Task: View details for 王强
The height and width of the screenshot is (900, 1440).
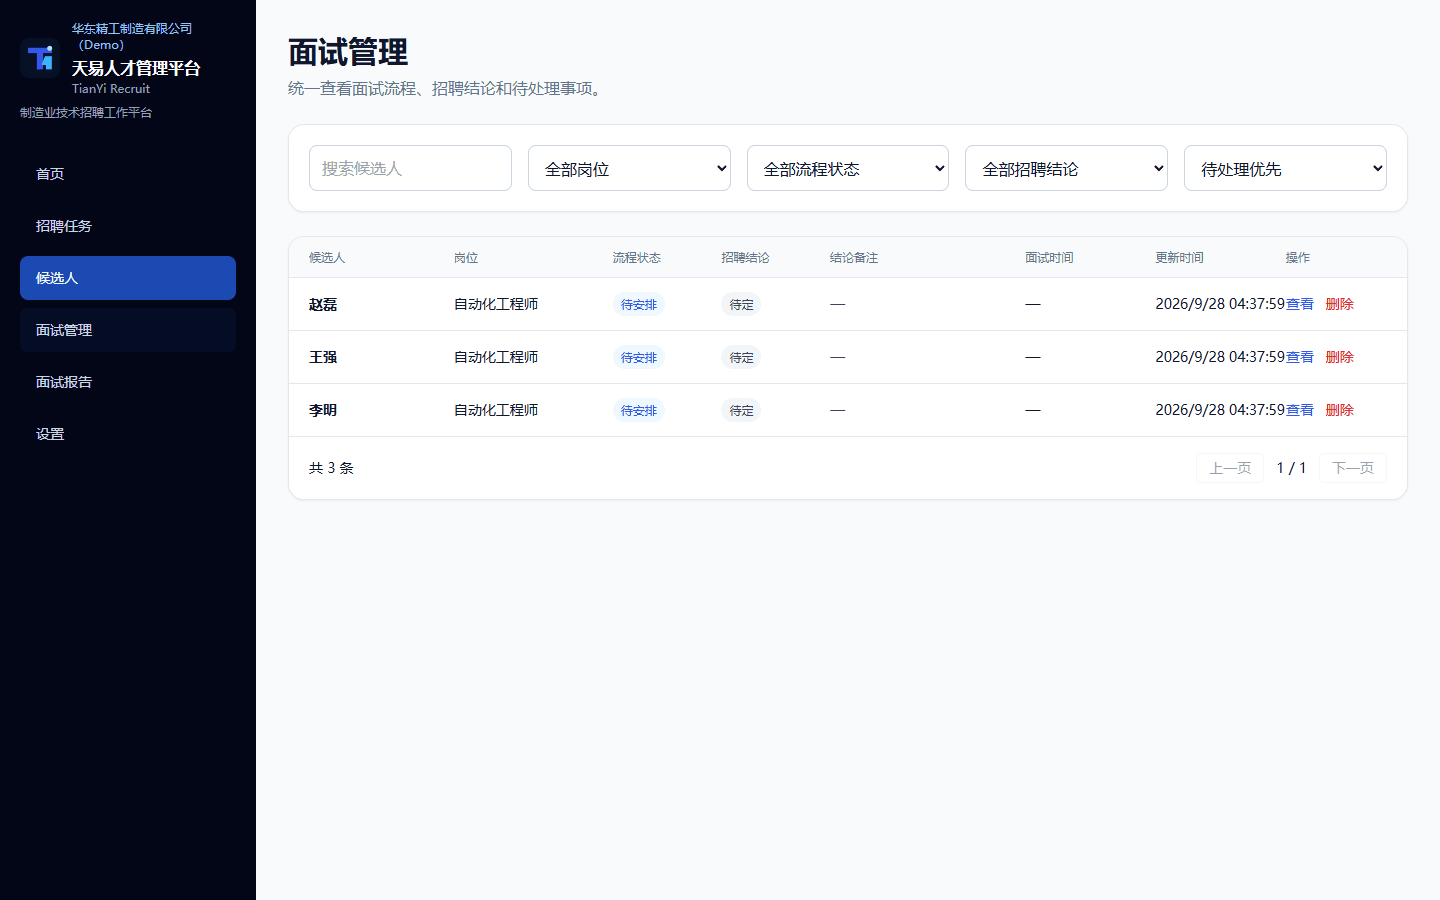Action: pyautogui.click(x=1300, y=357)
